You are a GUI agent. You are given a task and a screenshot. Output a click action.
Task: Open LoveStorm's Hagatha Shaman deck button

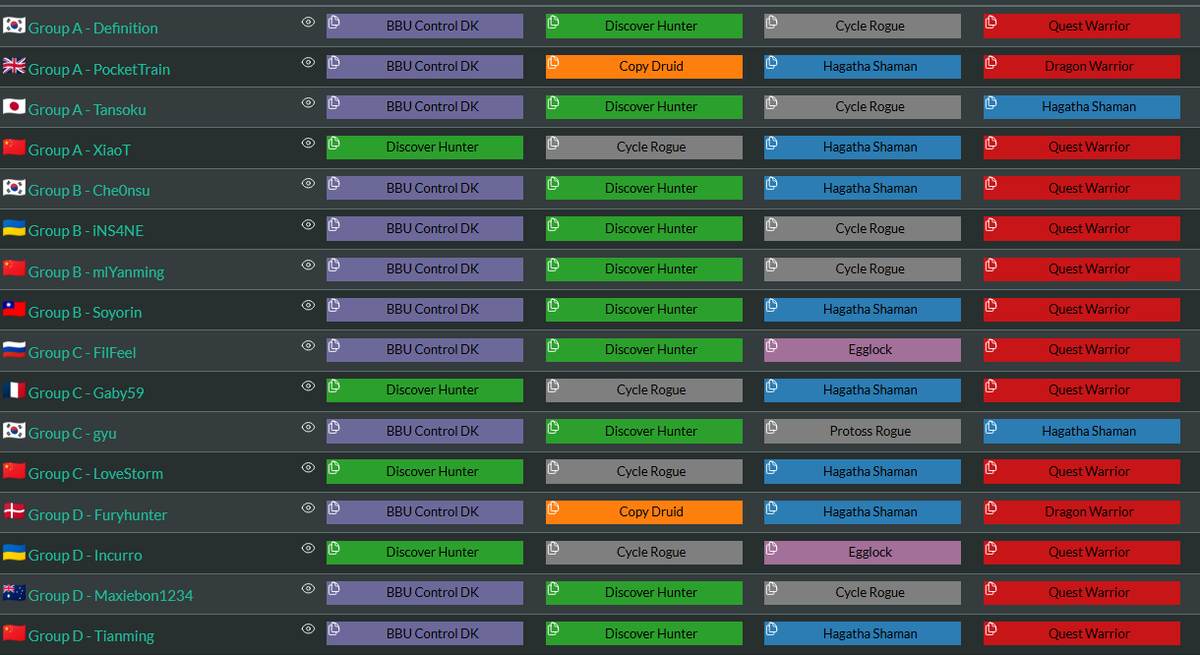click(x=862, y=472)
